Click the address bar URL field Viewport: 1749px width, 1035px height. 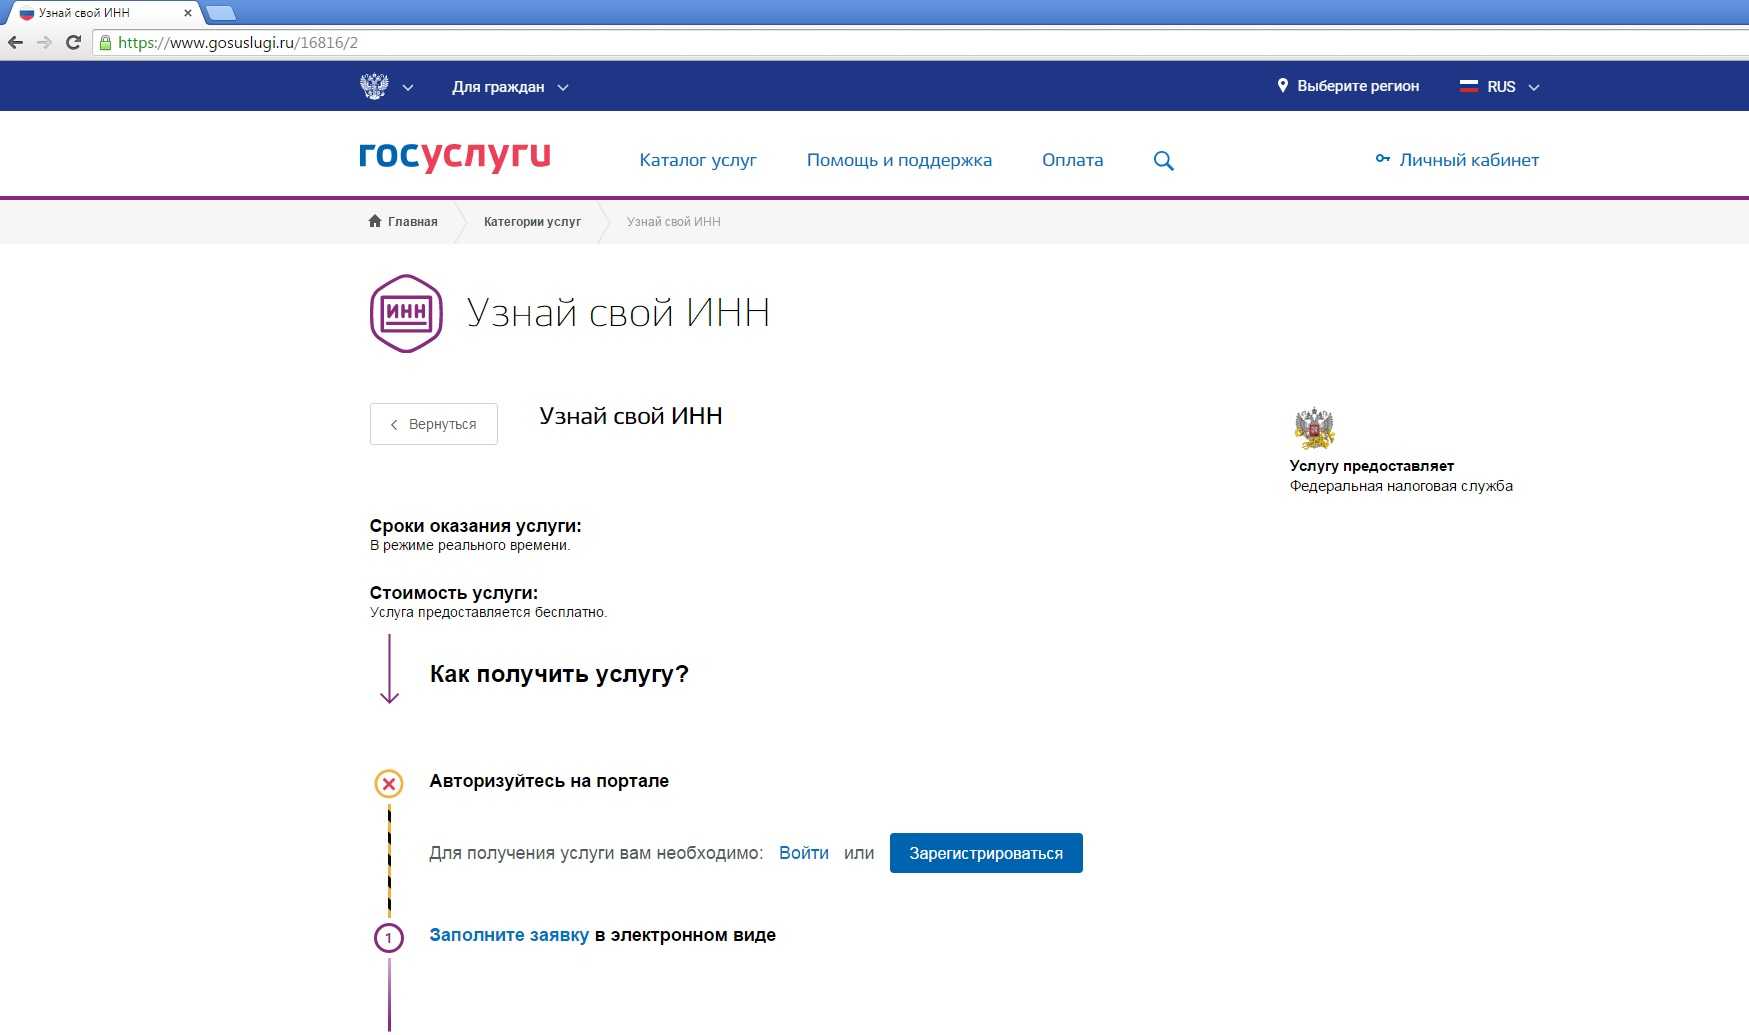(x=920, y=43)
